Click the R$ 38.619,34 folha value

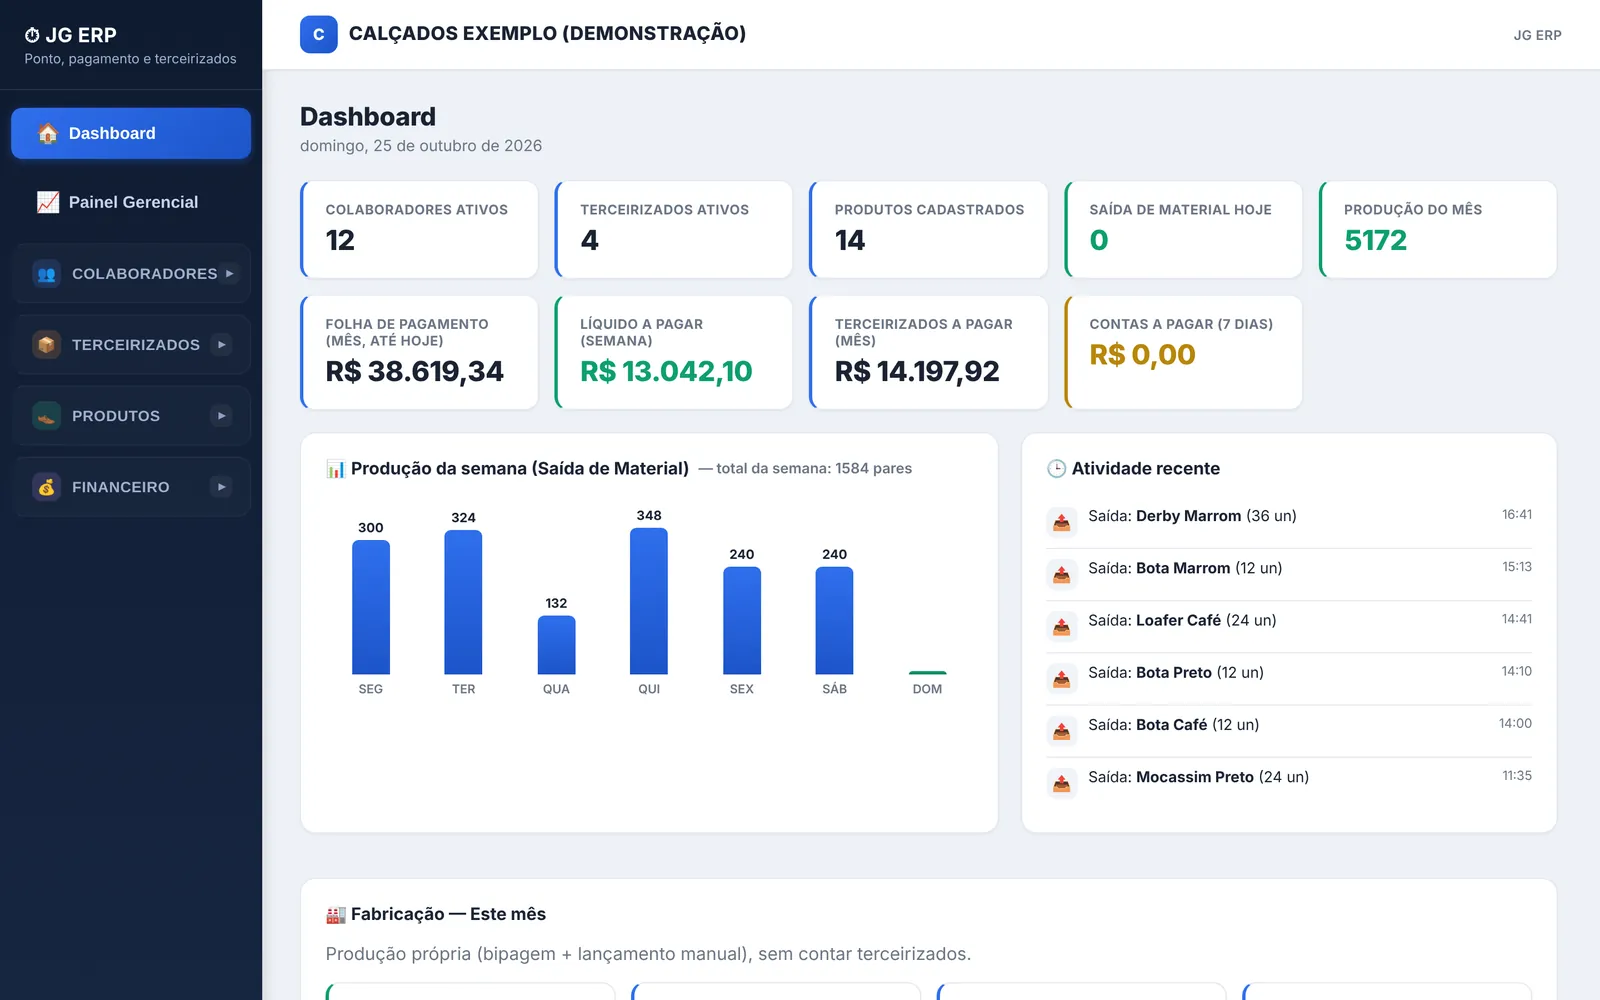tap(415, 371)
